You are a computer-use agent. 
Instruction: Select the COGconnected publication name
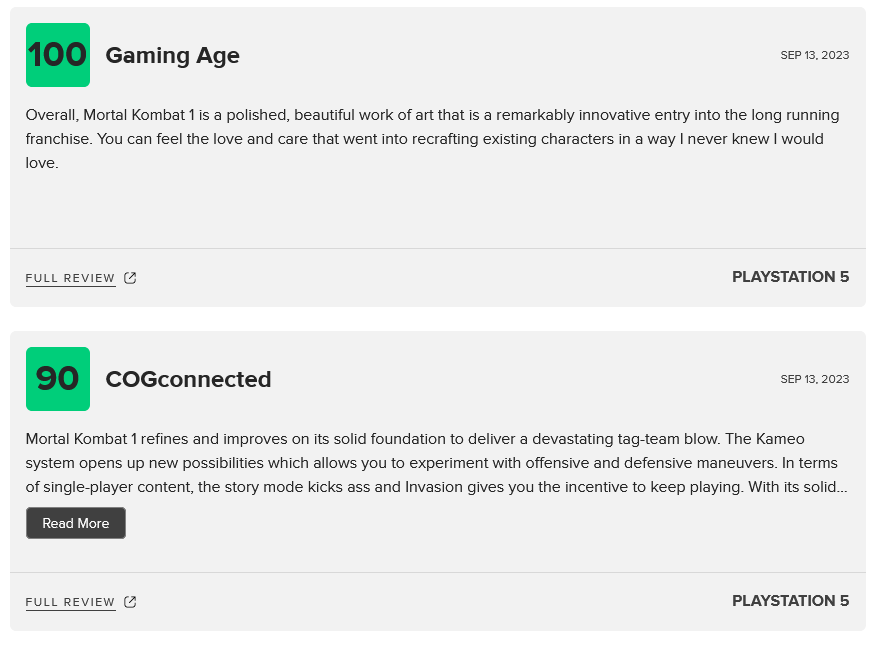coord(188,380)
